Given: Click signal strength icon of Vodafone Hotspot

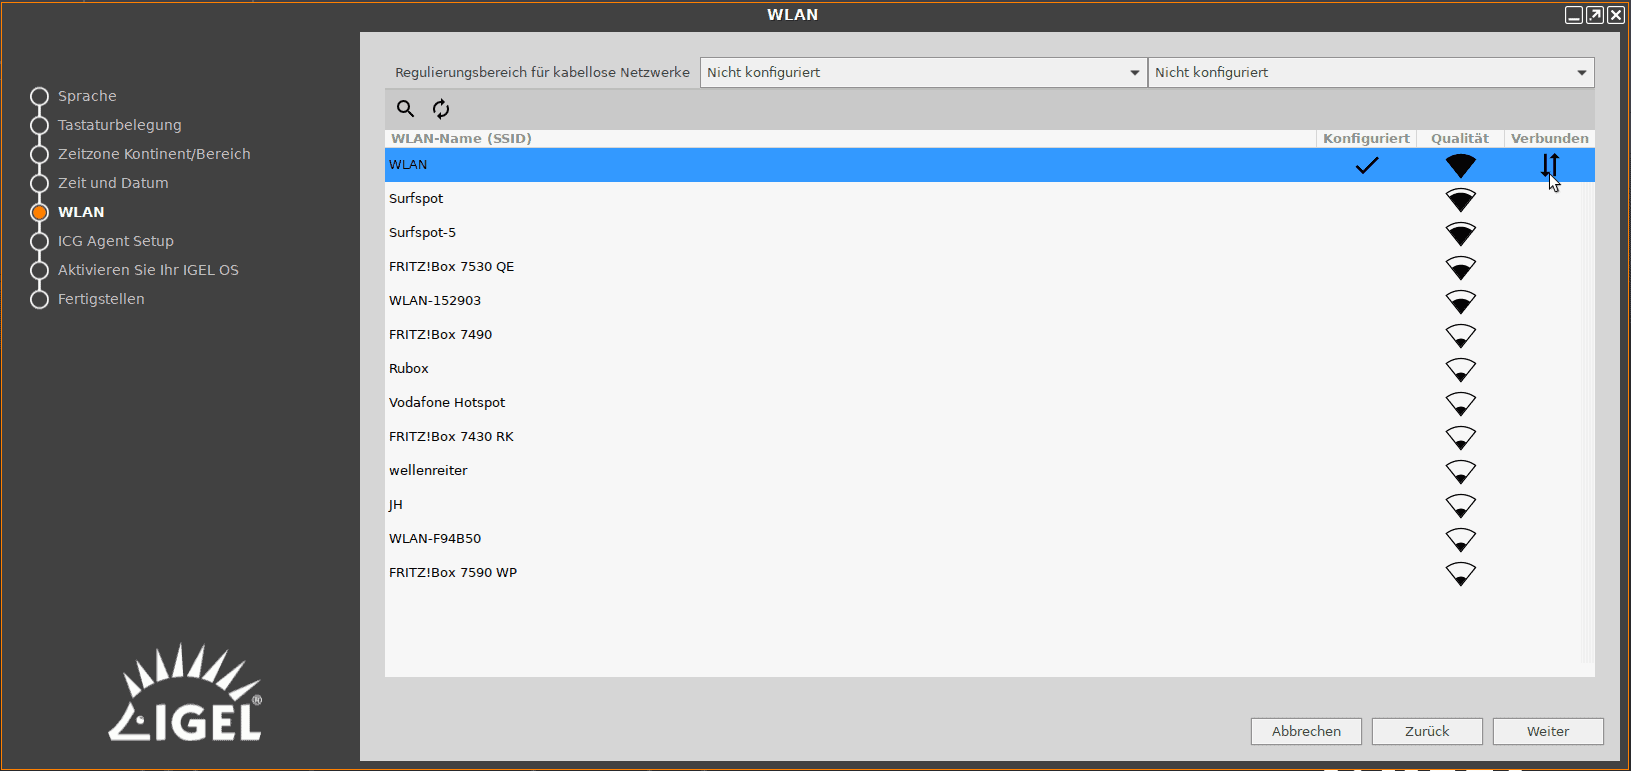Looking at the screenshot, I should pos(1460,403).
